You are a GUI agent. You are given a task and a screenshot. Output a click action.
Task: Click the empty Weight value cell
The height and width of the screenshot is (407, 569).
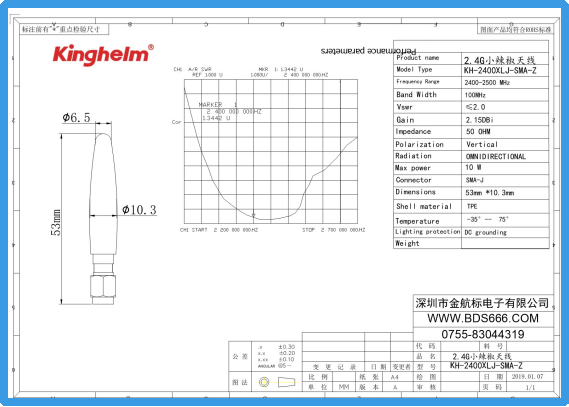pos(505,243)
